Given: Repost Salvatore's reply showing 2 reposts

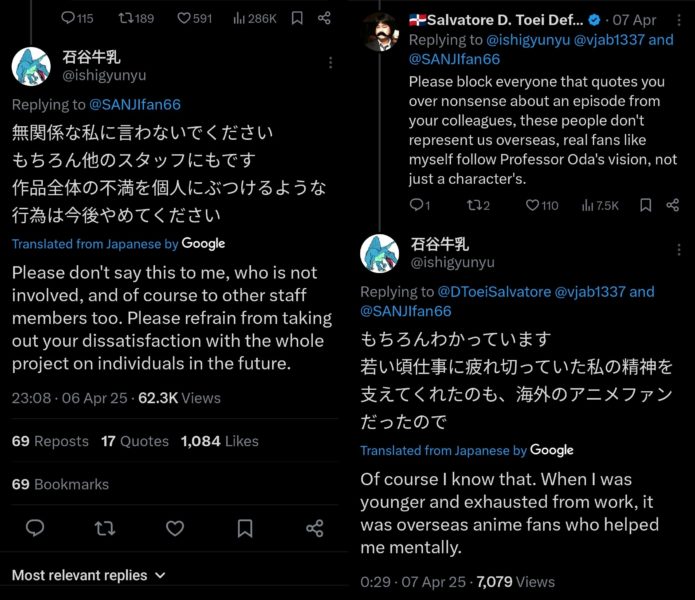Looking at the screenshot, I should 478,205.
